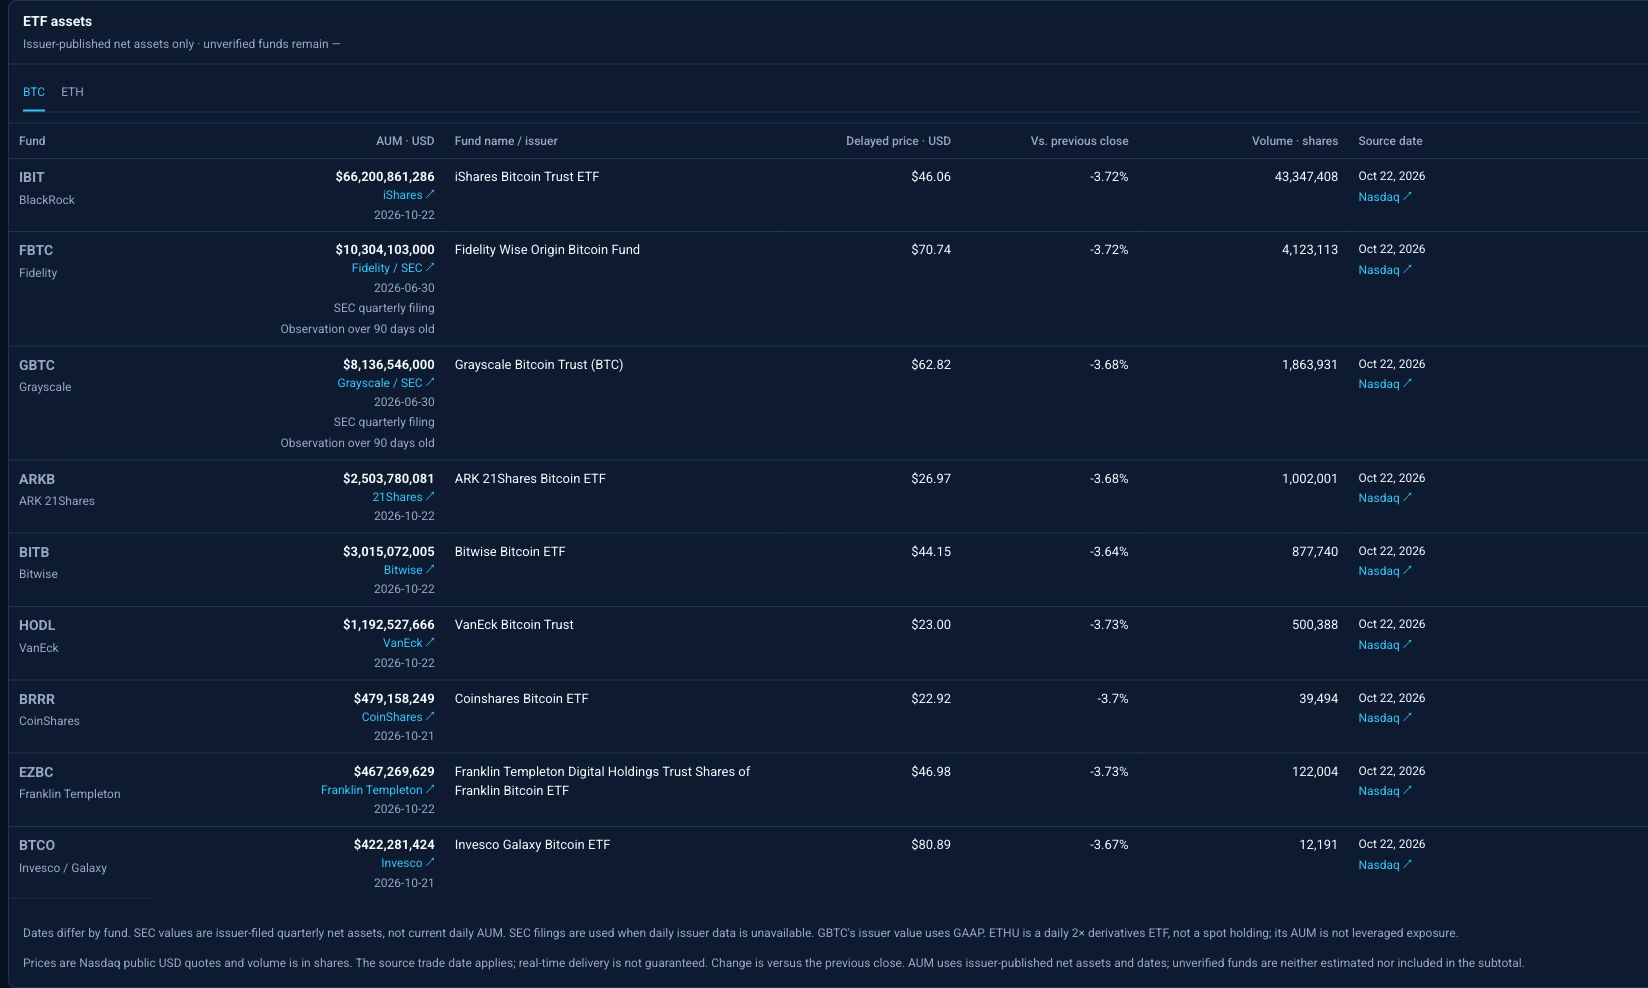Select the $10,304,103,000 AUM value
The image size is (1648, 988).
(385, 249)
